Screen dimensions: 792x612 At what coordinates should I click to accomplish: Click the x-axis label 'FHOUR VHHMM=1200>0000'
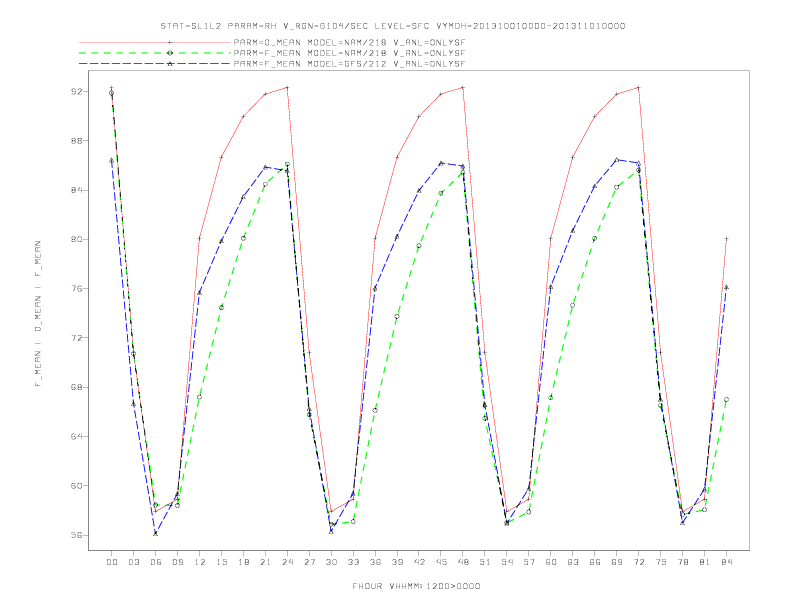coord(416,586)
